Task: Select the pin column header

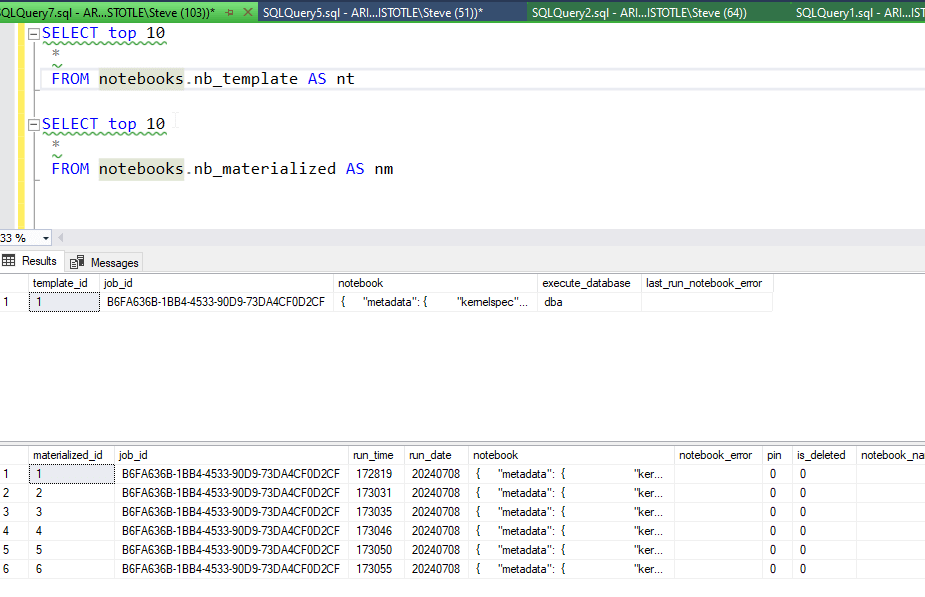Action: pyautogui.click(x=777, y=455)
